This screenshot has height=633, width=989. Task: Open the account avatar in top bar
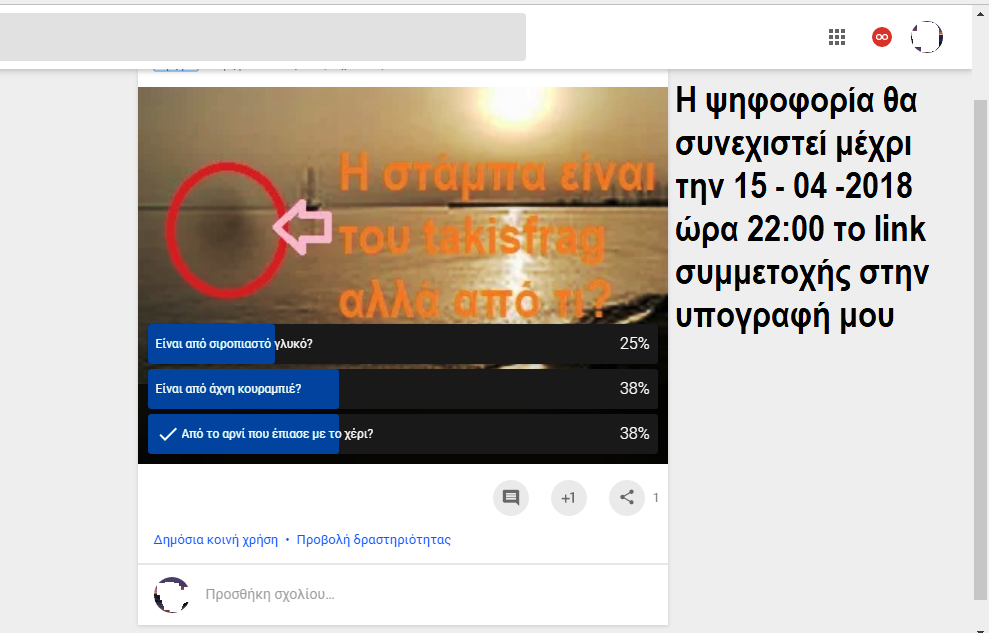pyautogui.click(x=927, y=37)
